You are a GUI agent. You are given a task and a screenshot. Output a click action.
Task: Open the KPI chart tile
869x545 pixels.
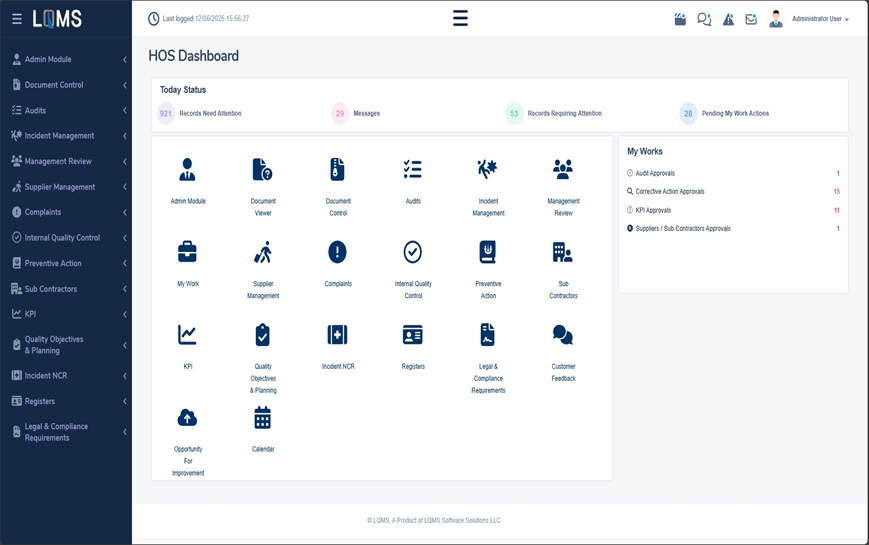tap(188, 346)
